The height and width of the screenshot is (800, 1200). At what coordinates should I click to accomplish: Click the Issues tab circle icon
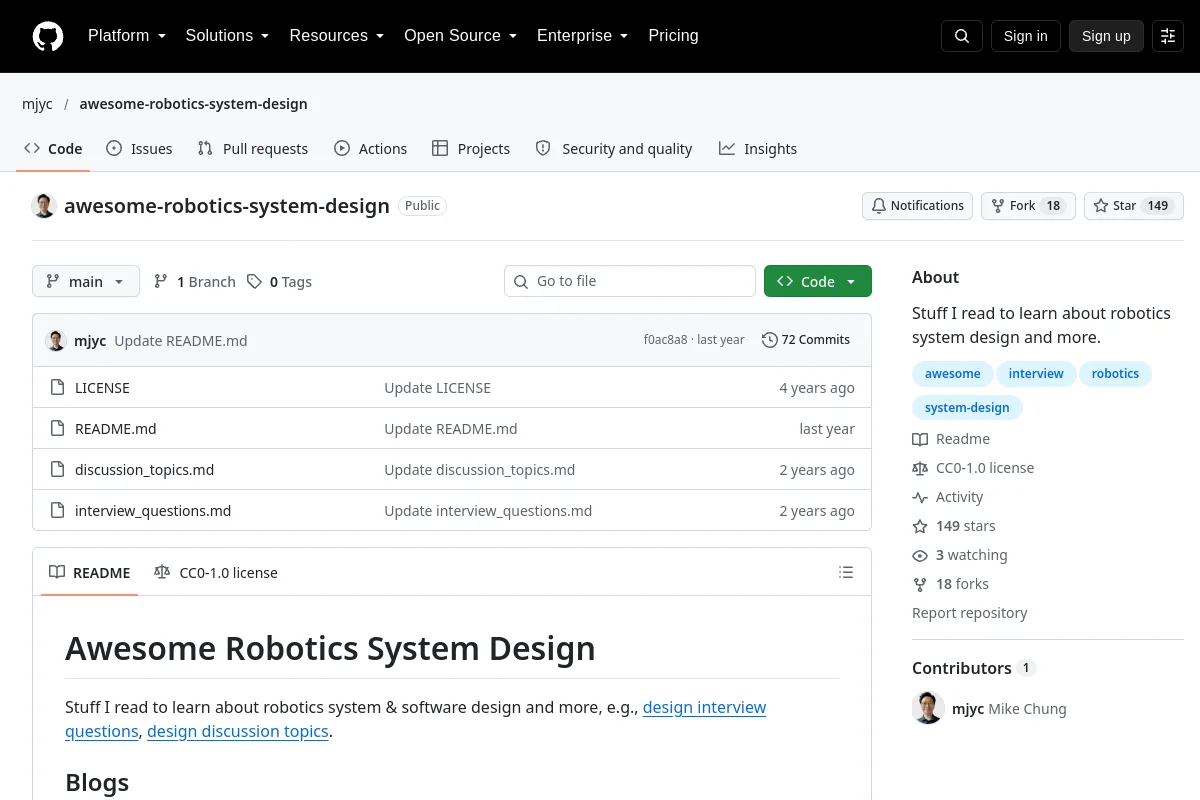[x=114, y=148]
